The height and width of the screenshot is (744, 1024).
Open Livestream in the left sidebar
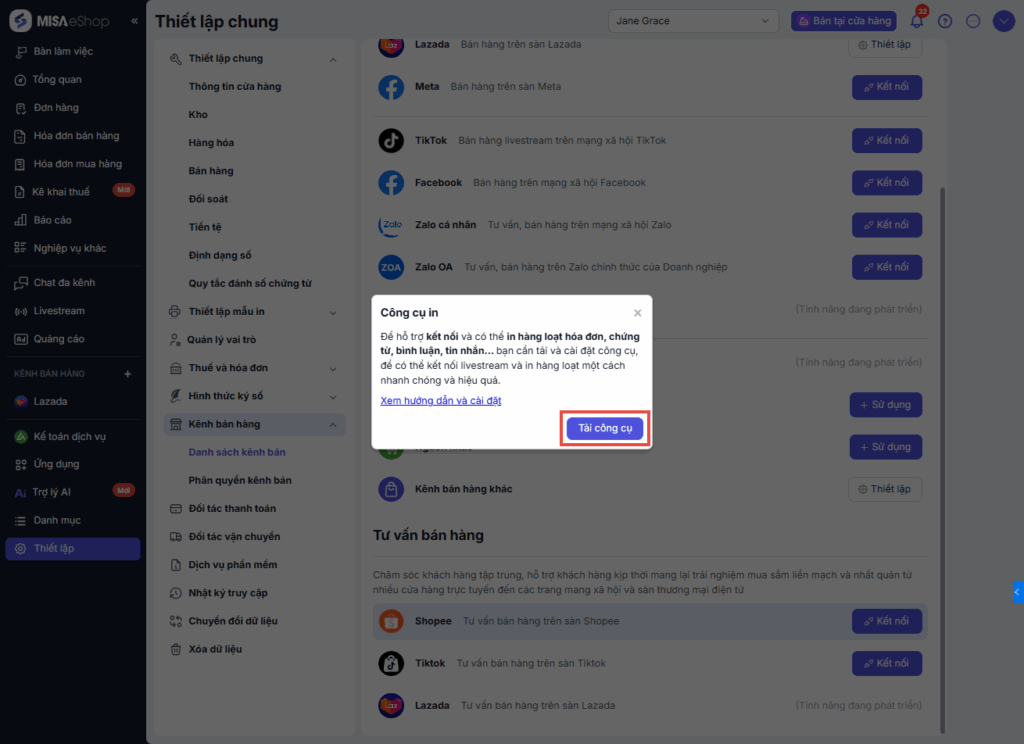[59, 311]
